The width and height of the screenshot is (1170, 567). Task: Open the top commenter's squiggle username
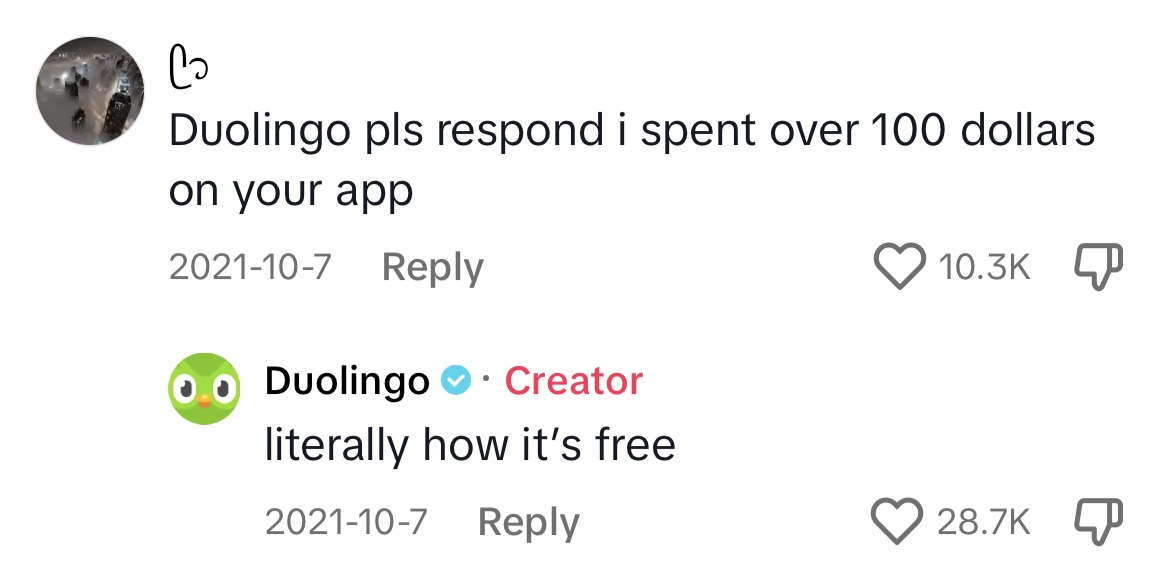coord(188,68)
